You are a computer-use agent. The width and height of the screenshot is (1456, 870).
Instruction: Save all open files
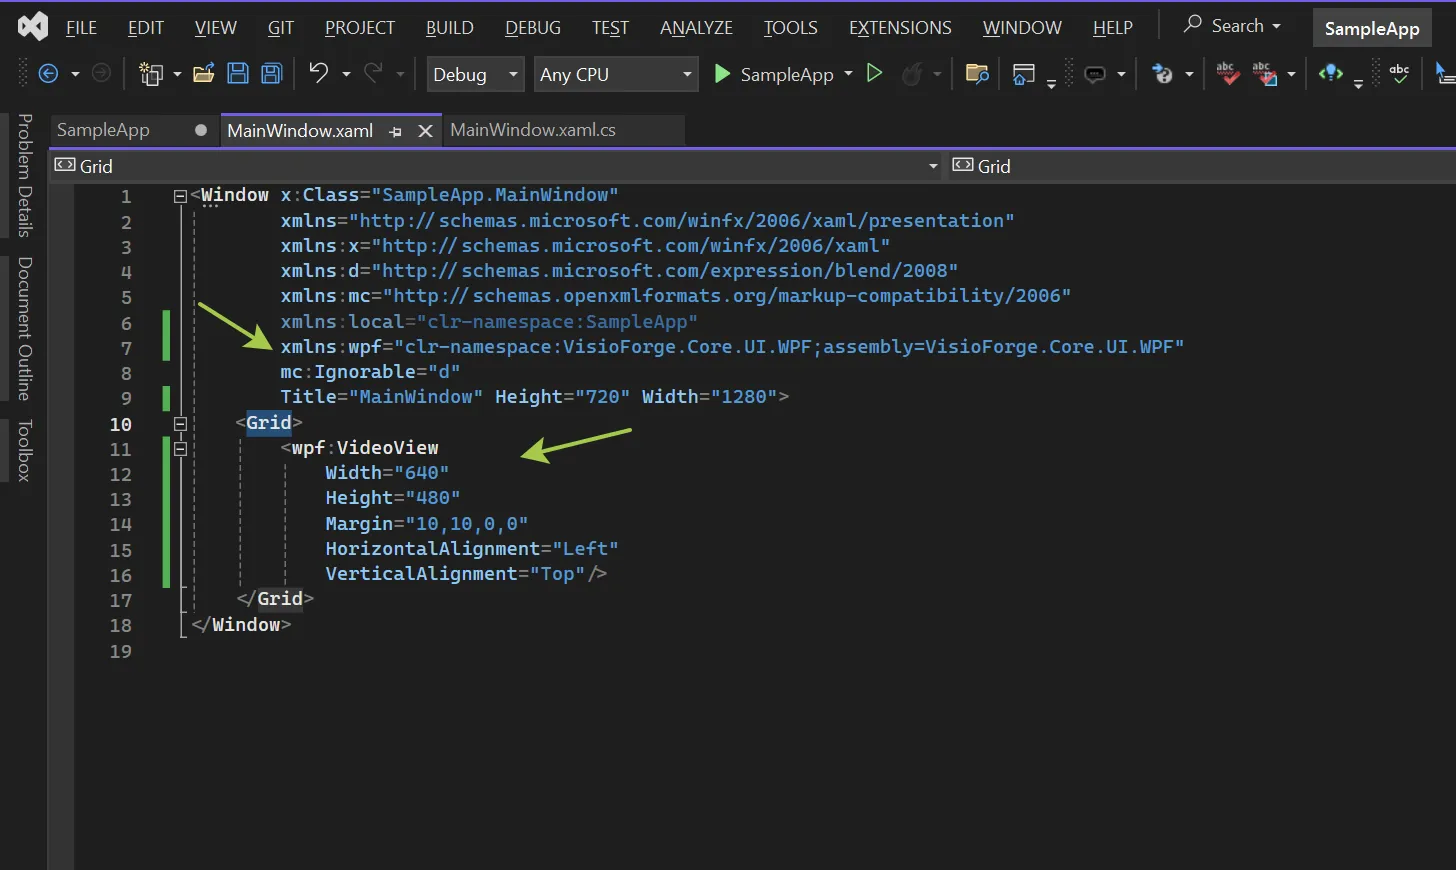[x=271, y=73]
